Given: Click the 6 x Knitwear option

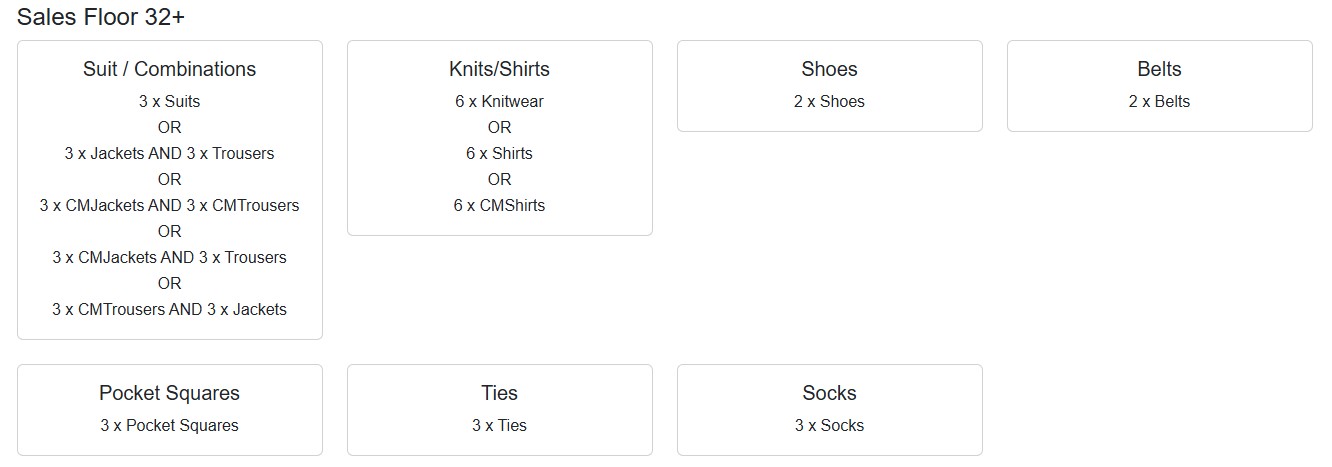Looking at the screenshot, I should [x=499, y=101].
